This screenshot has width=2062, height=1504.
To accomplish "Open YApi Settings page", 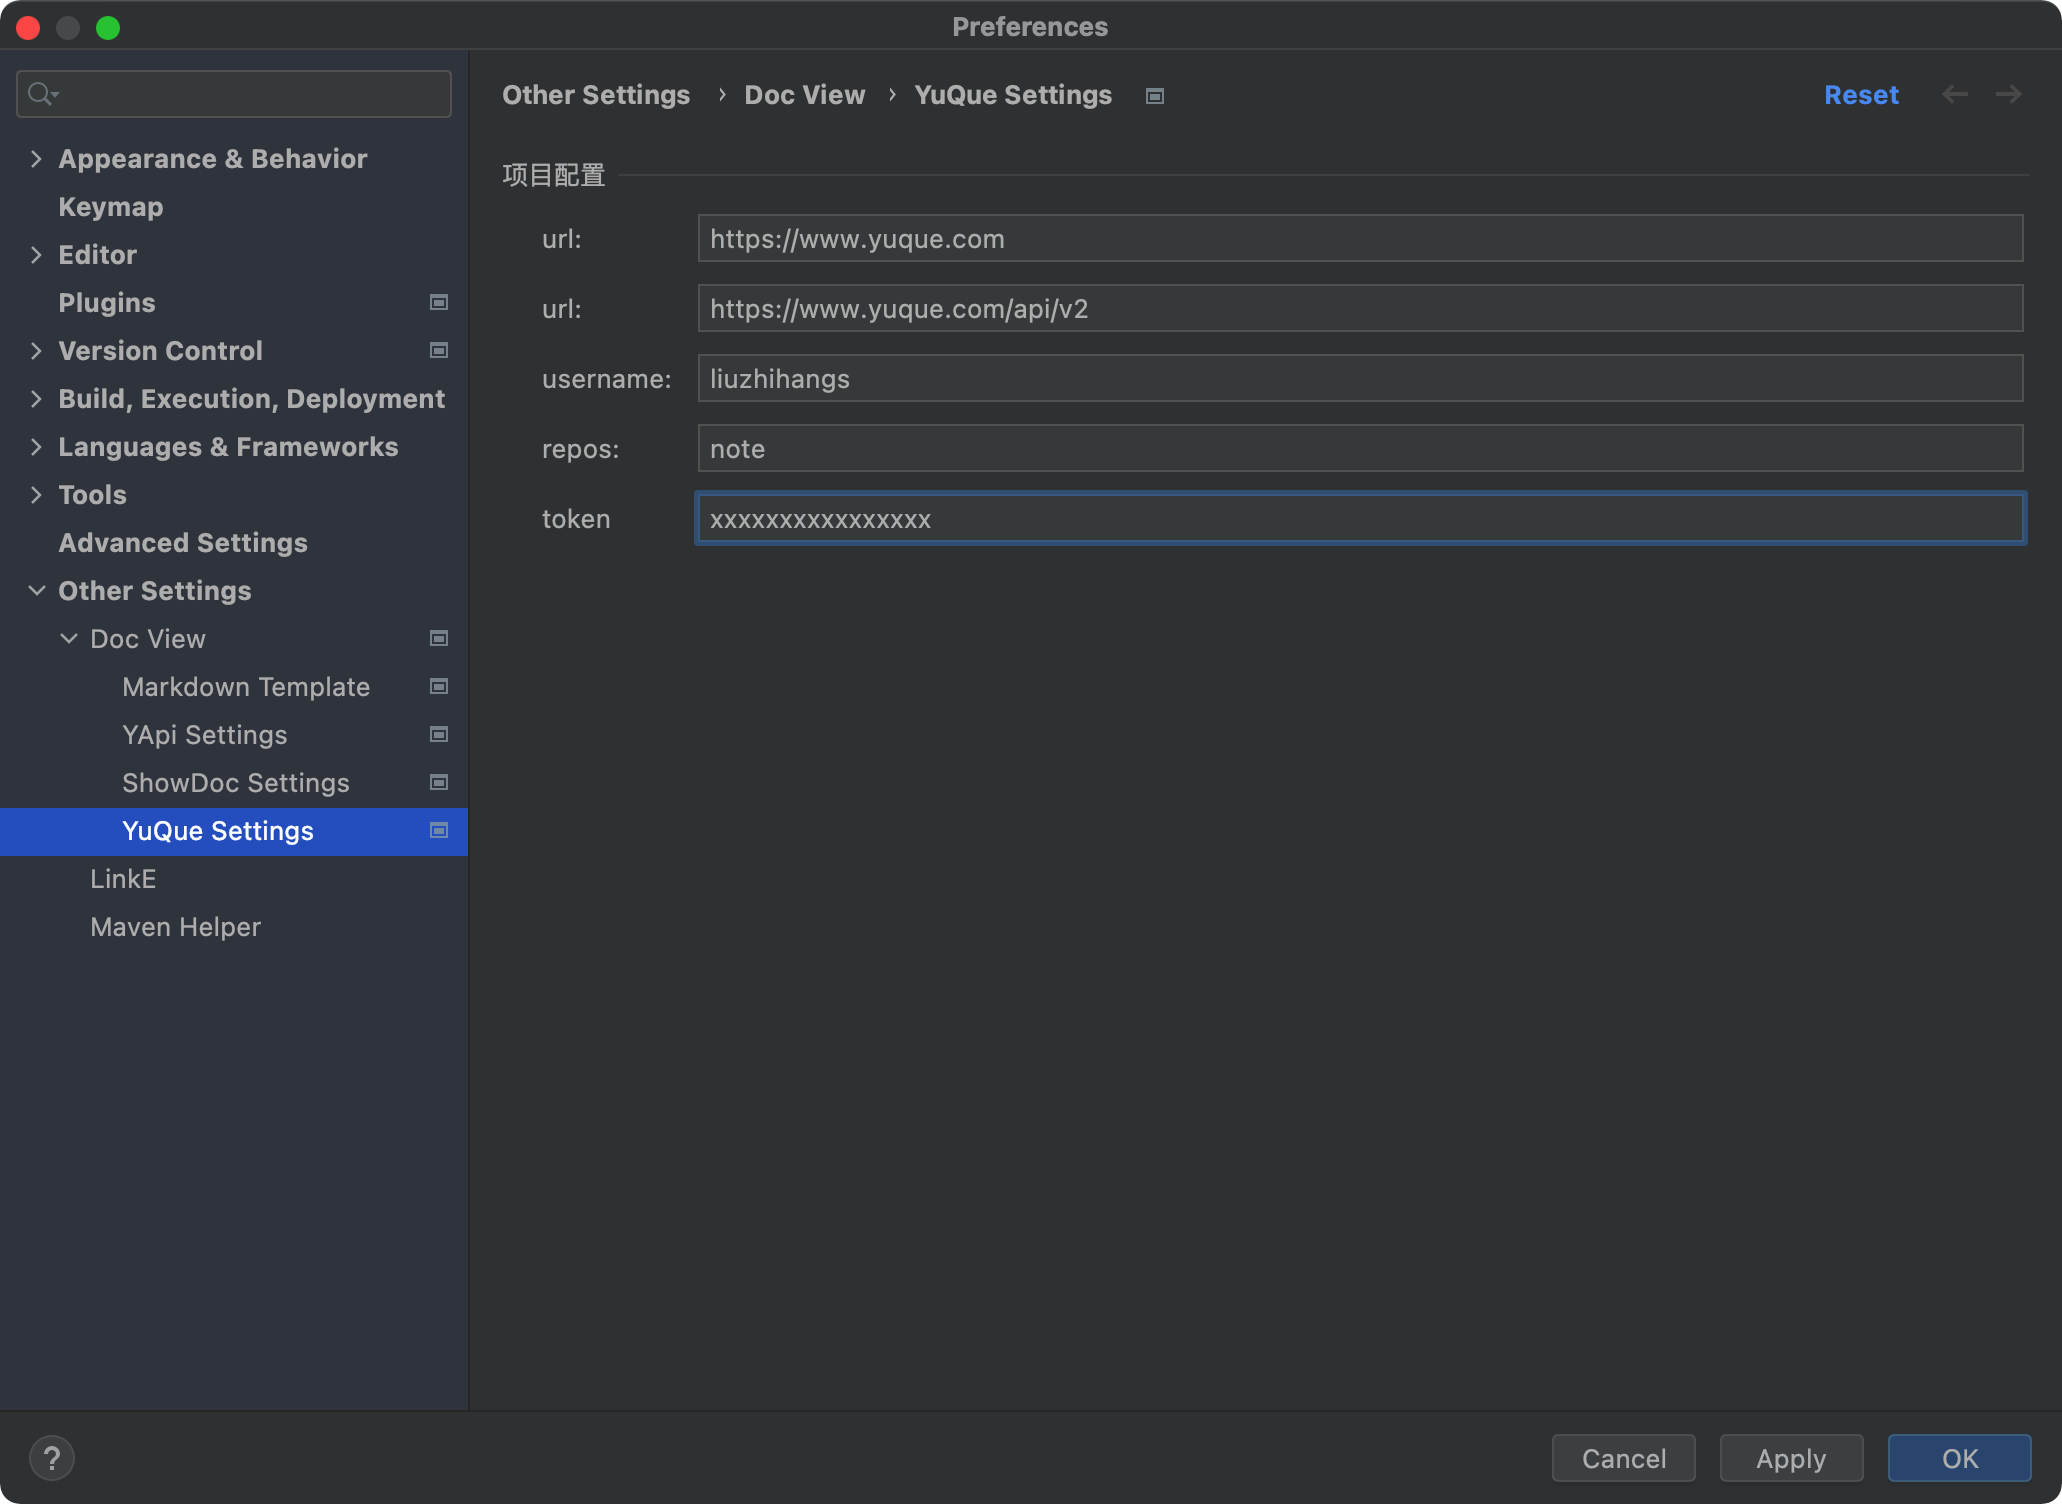I will click(204, 734).
